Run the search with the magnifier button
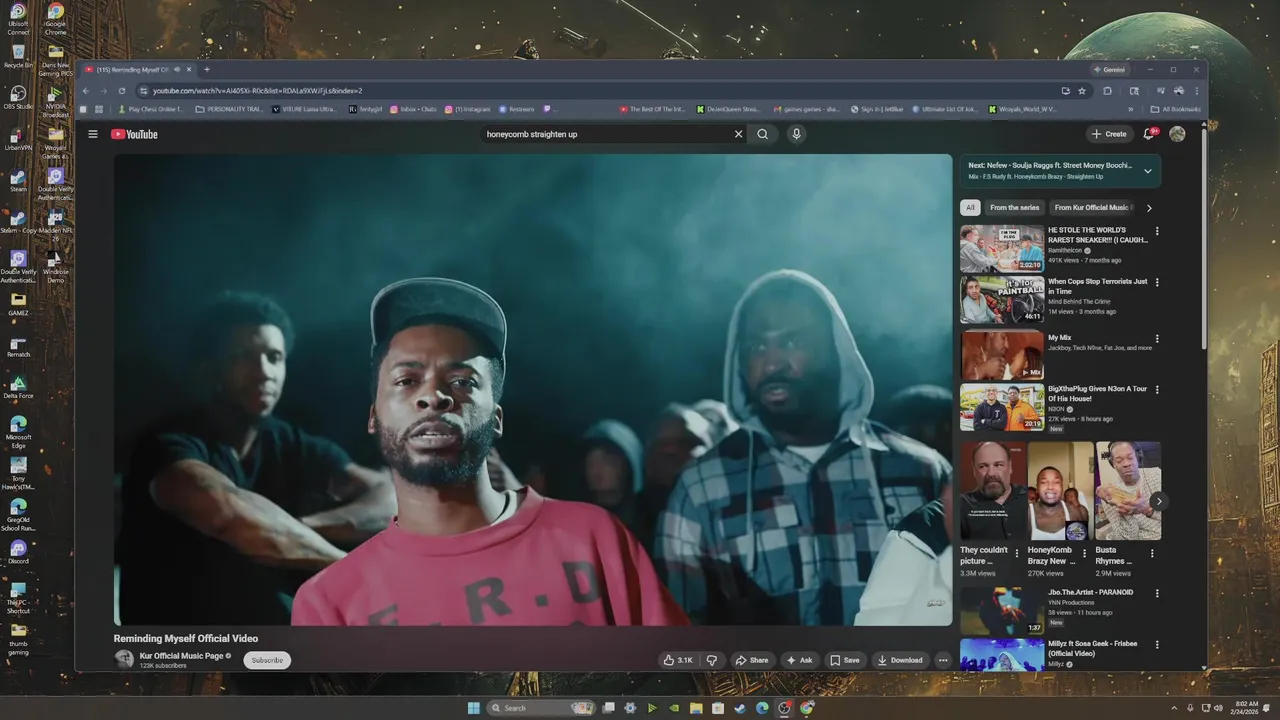The image size is (1280, 720). pos(762,134)
